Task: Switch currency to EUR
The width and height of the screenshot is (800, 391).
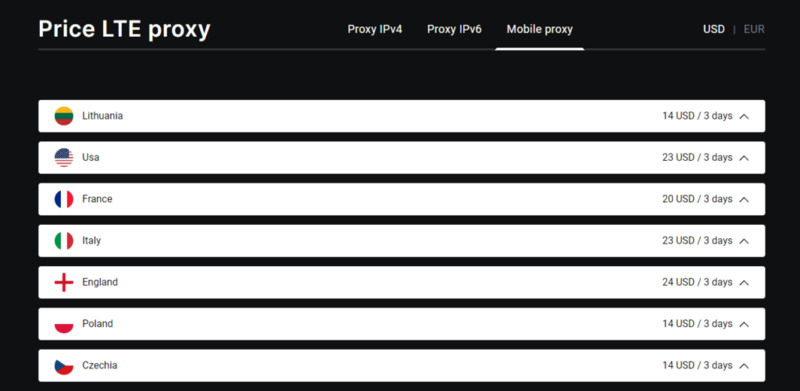Action: (x=754, y=29)
